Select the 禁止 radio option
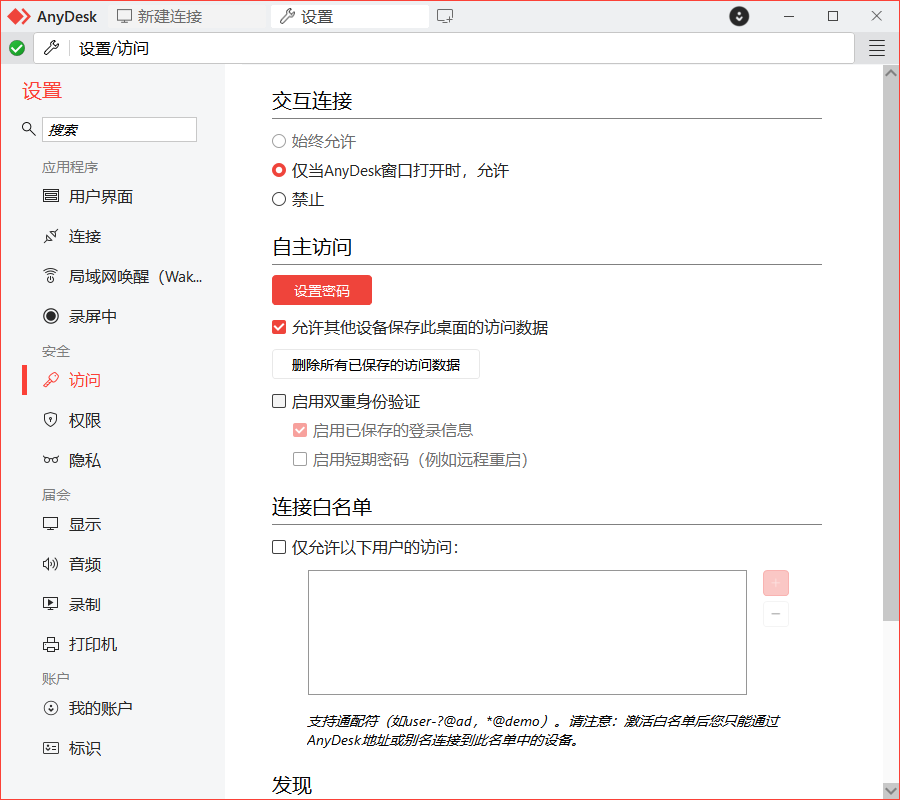Viewport: 900px width, 800px height. [278, 199]
